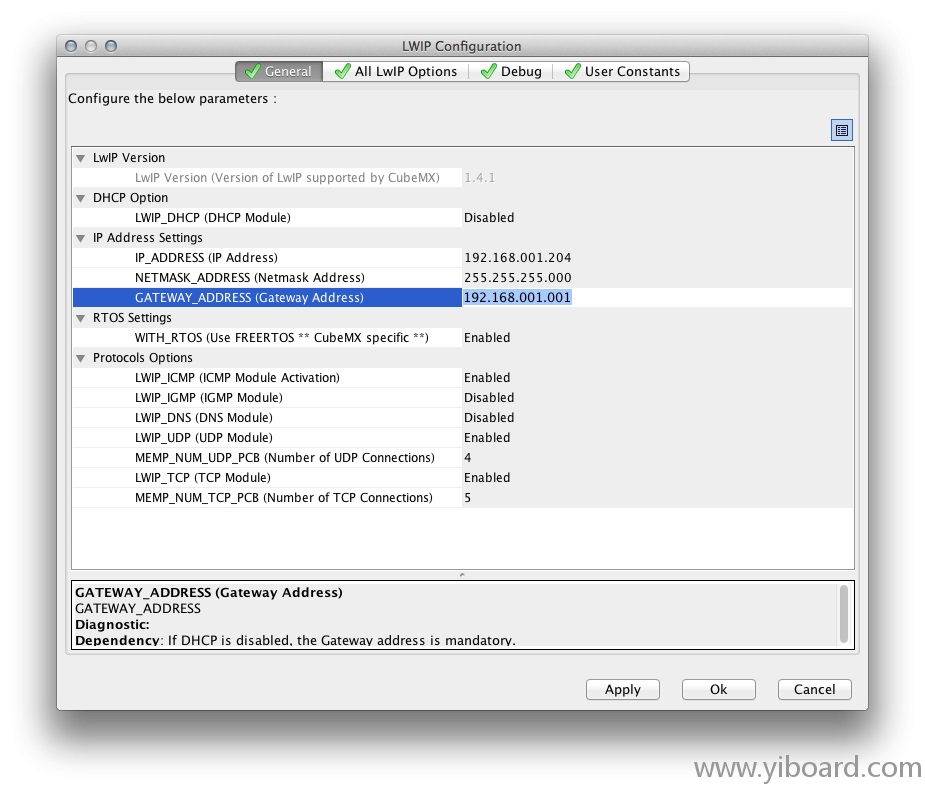
Task: Edit the IP_ADDRESS value field
Action: coord(517,258)
